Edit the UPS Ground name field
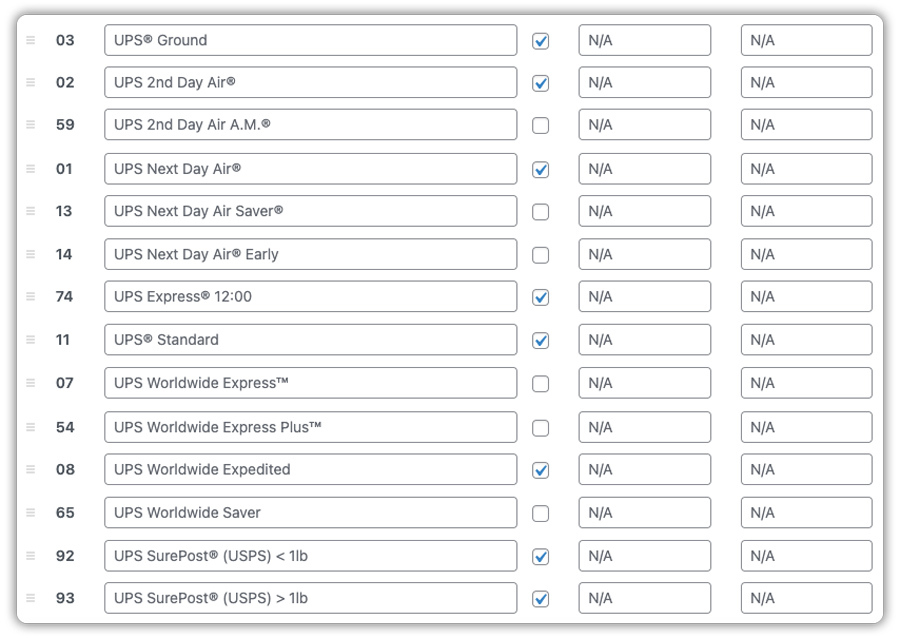Screen dimensions: 900x638 [x=311, y=40]
